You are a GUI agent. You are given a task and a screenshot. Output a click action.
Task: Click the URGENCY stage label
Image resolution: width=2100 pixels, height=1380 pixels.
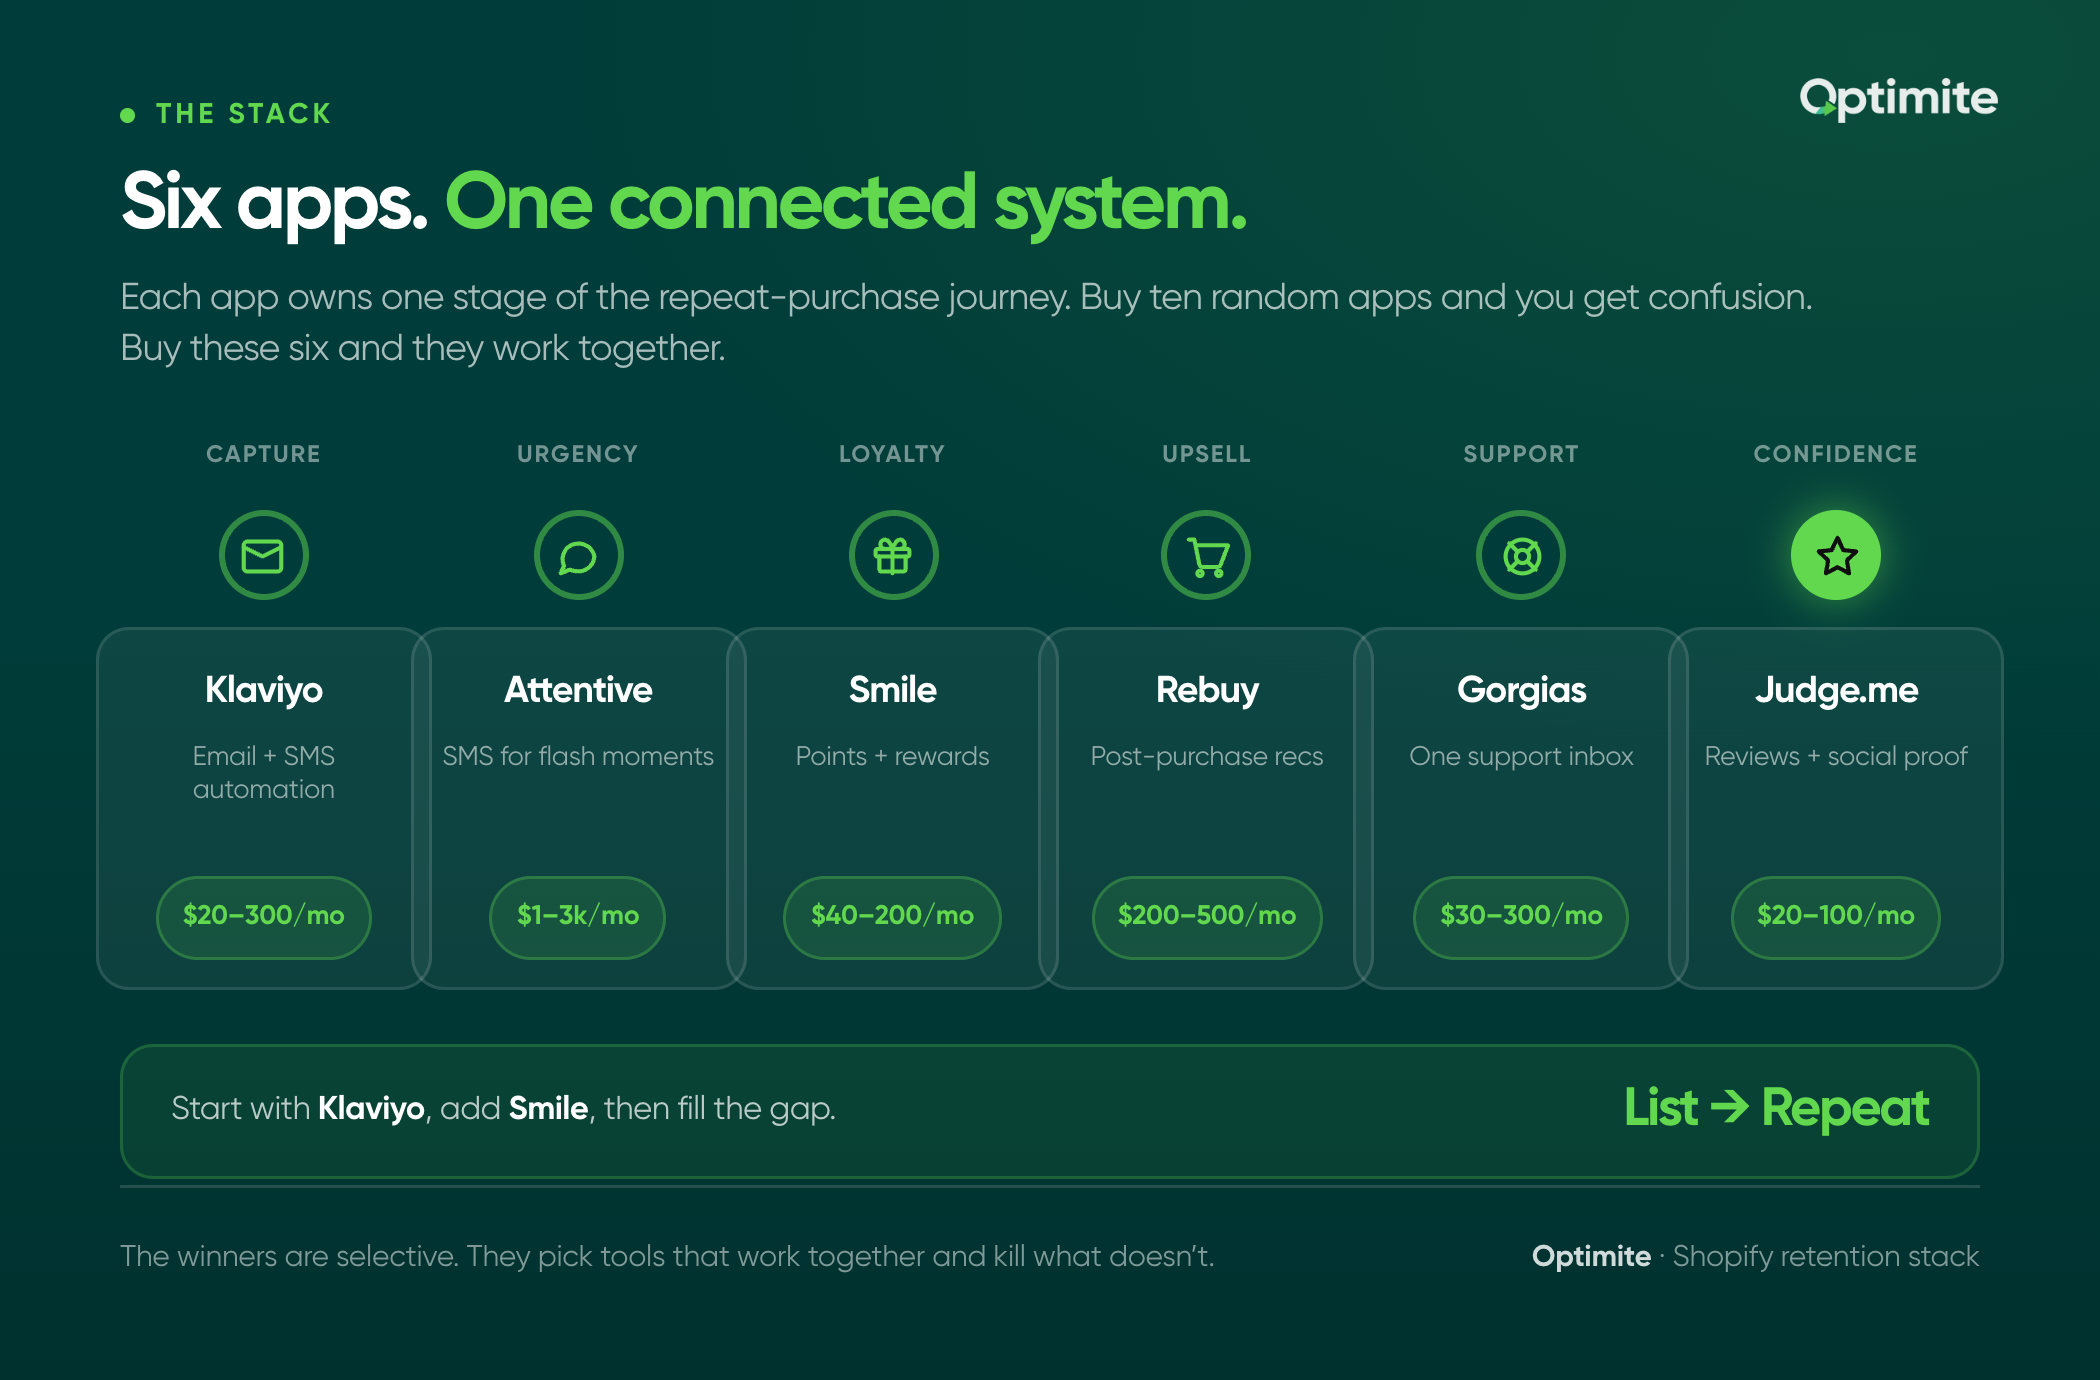[578, 454]
